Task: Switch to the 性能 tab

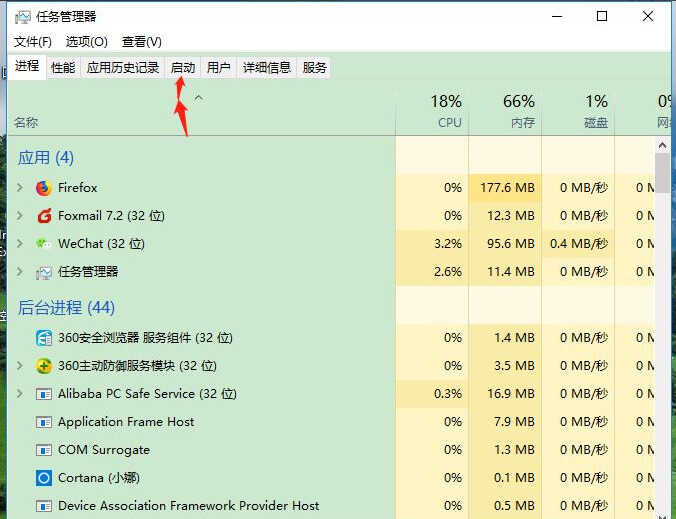Action: (63, 68)
